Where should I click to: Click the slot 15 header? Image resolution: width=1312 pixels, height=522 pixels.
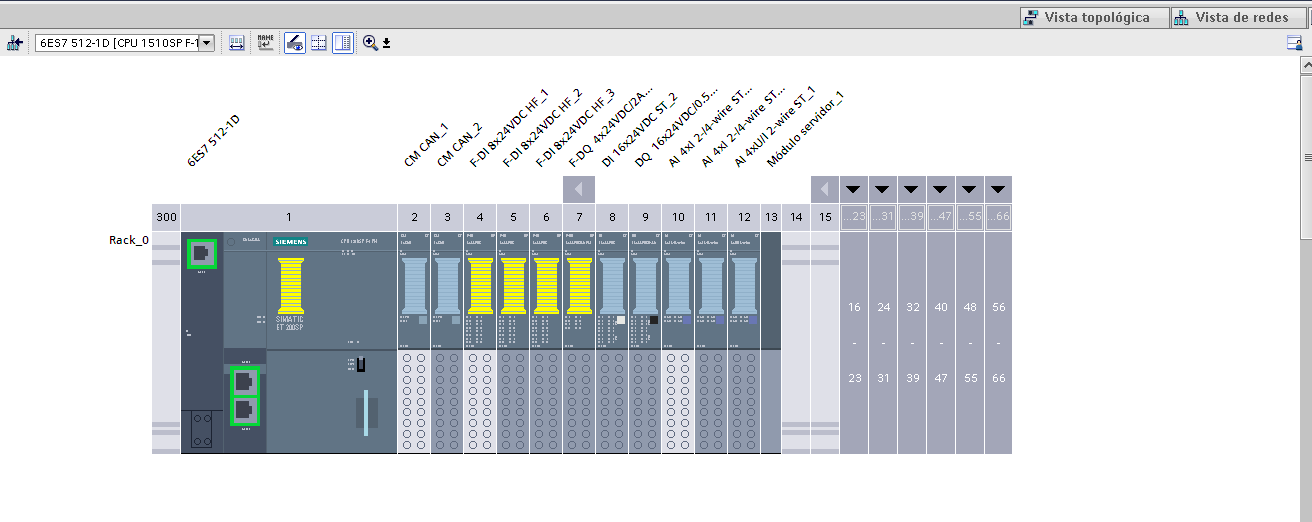825,217
